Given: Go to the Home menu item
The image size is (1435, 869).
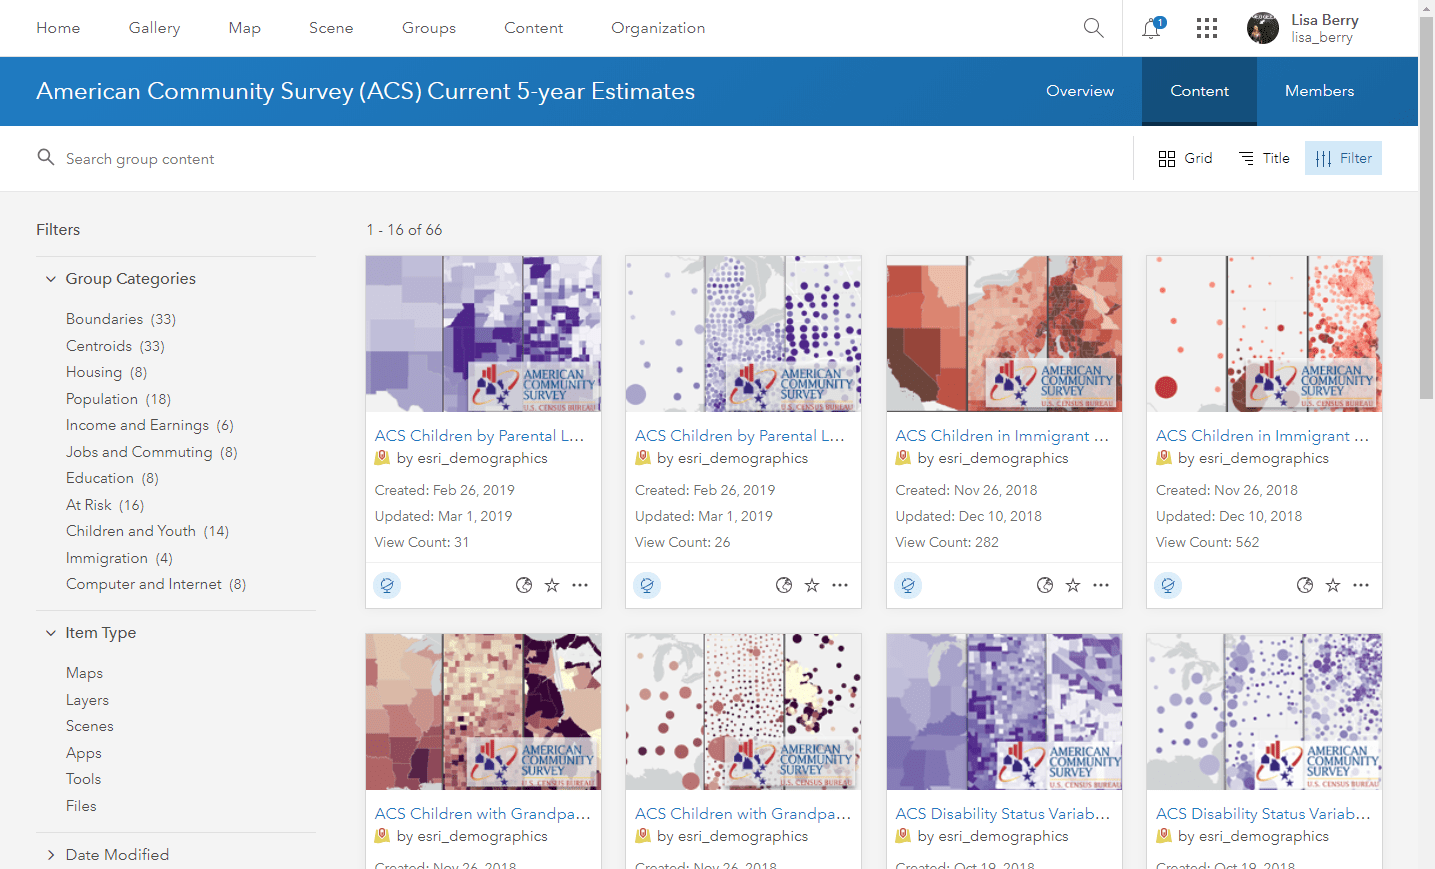Looking at the screenshot, I should 58,28.
